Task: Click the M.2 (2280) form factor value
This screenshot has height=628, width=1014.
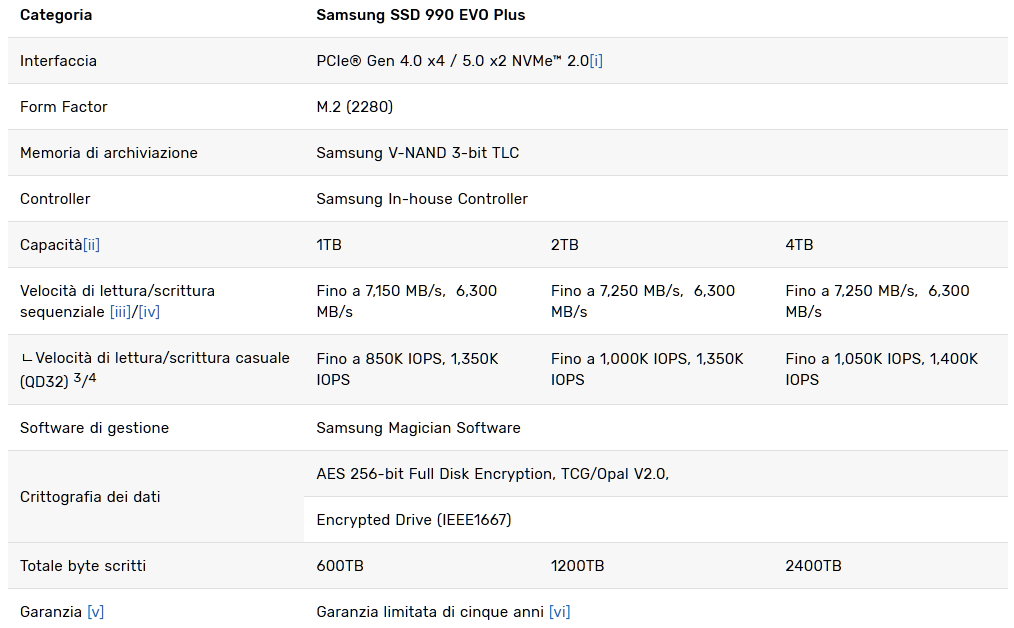Action: point(354,107)
